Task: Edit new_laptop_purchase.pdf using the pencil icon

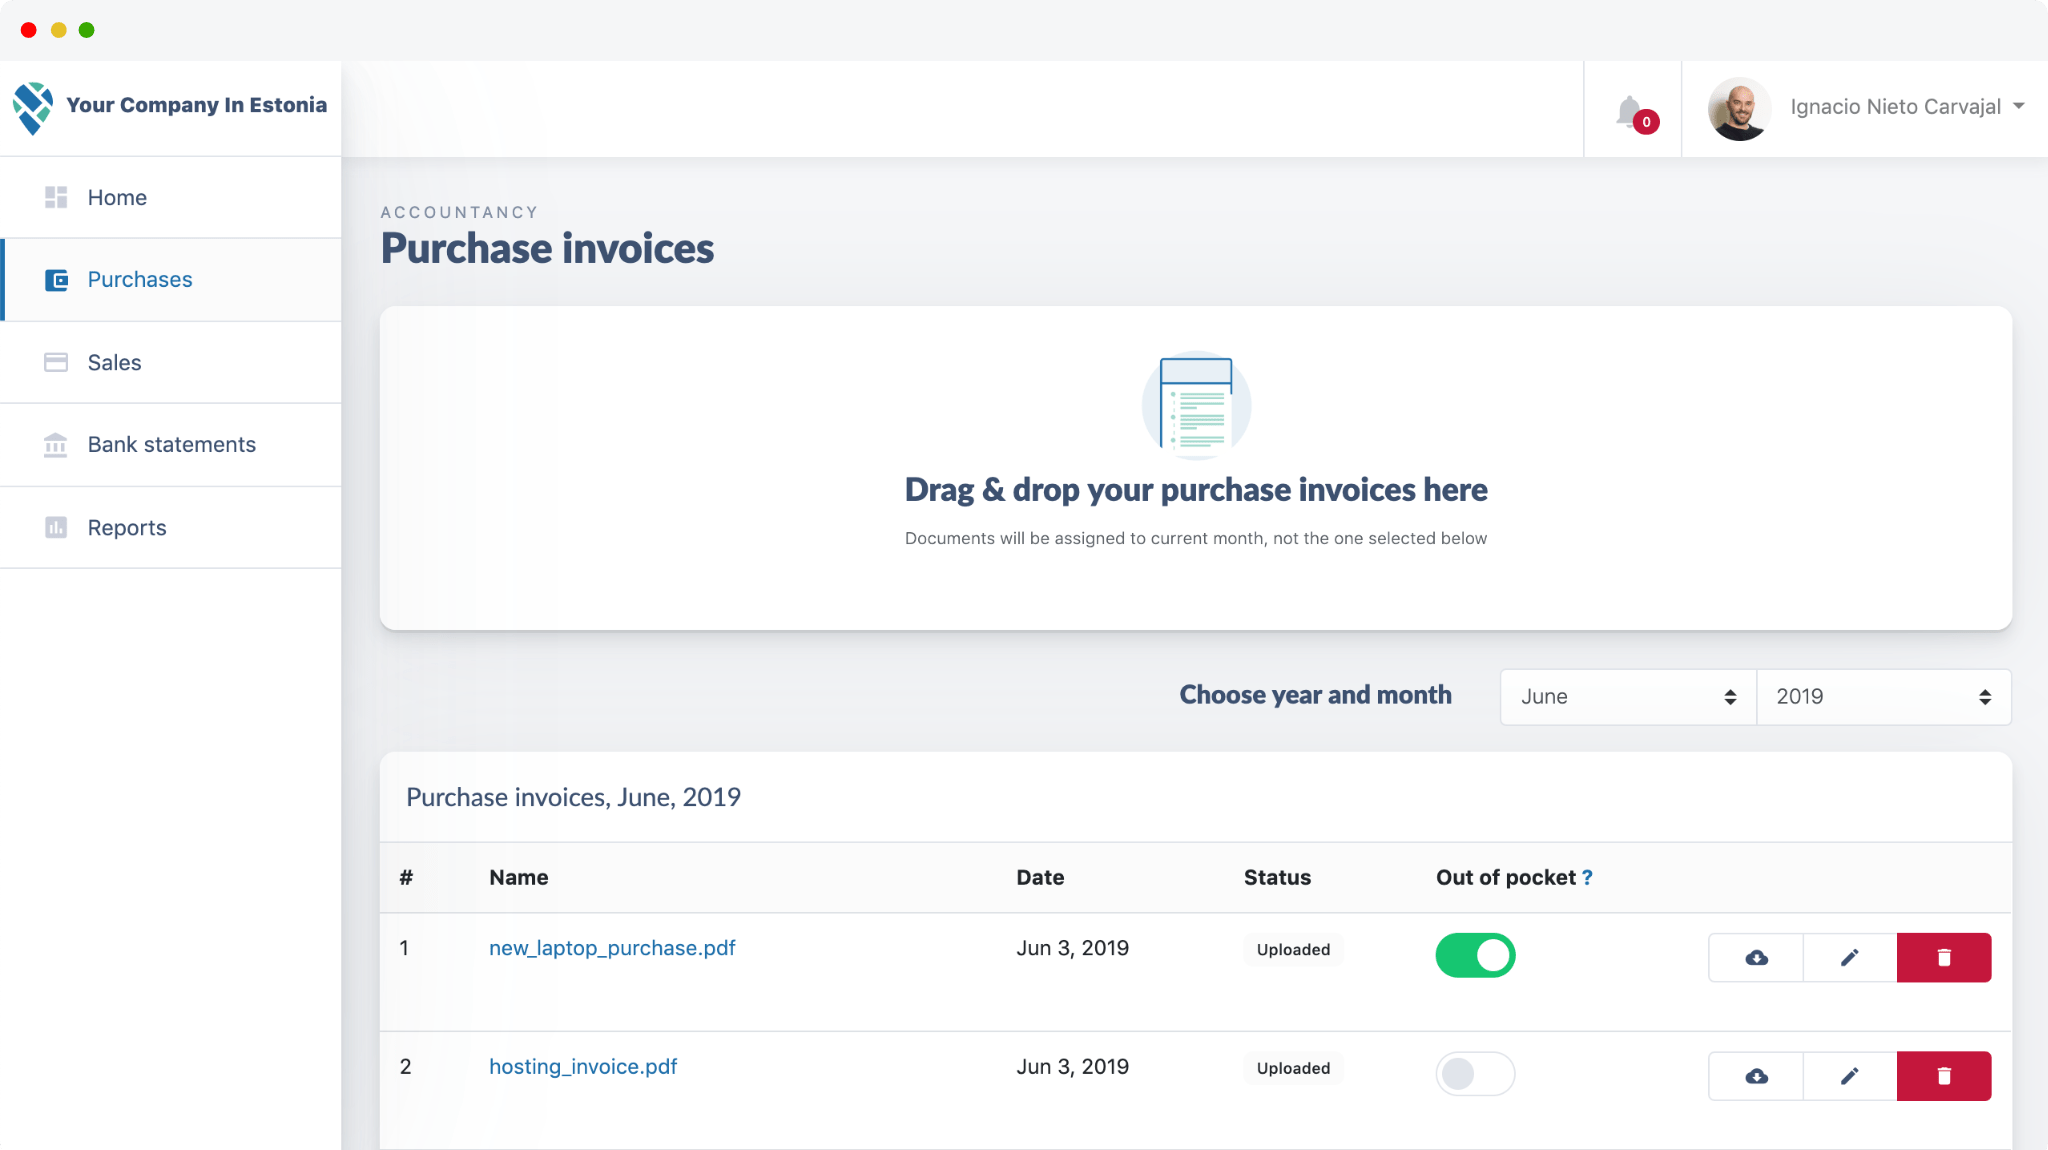Action: pyautogui.click(x=1850, y=958)
